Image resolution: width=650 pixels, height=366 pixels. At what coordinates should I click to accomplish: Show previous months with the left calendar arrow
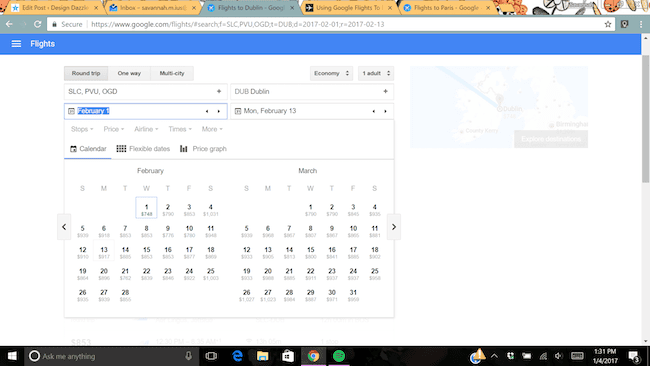[x=64, y=227]
